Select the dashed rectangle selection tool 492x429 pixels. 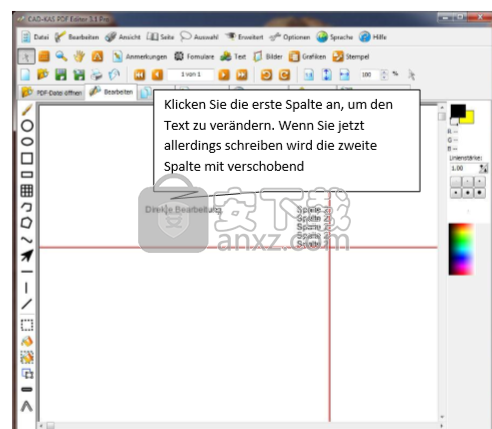[x=27, y=325]
